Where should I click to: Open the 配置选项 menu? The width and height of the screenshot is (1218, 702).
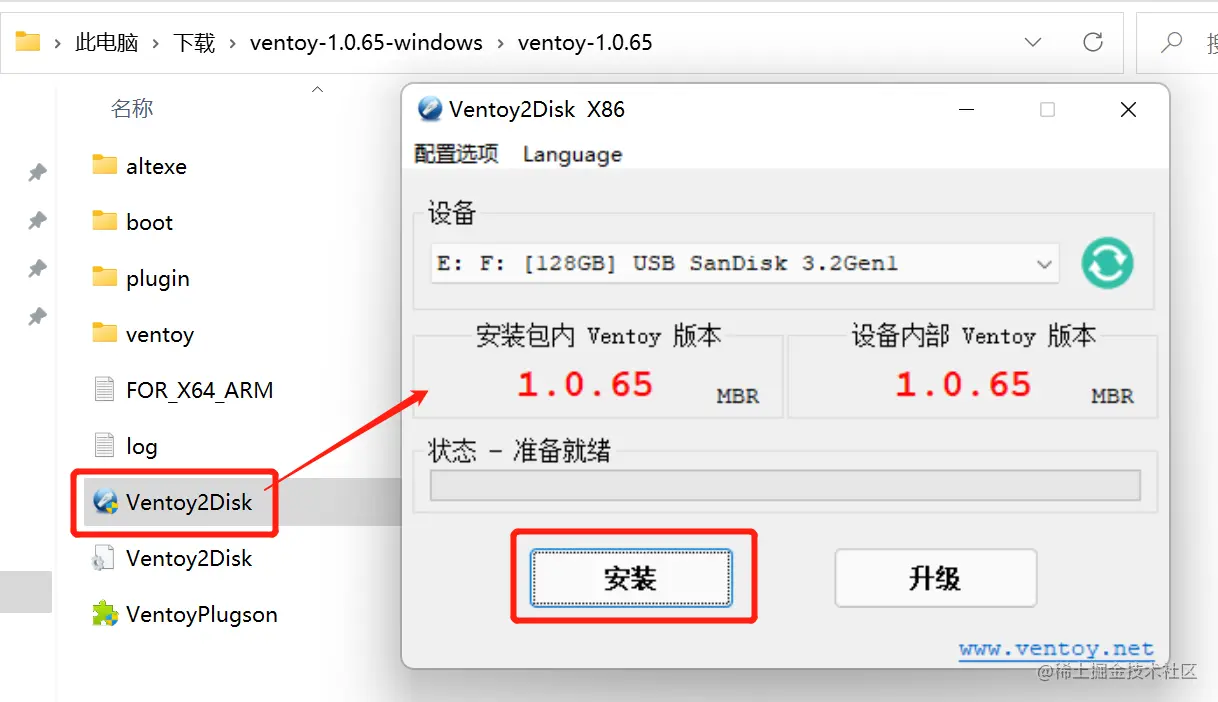click(x=456, y=154)
